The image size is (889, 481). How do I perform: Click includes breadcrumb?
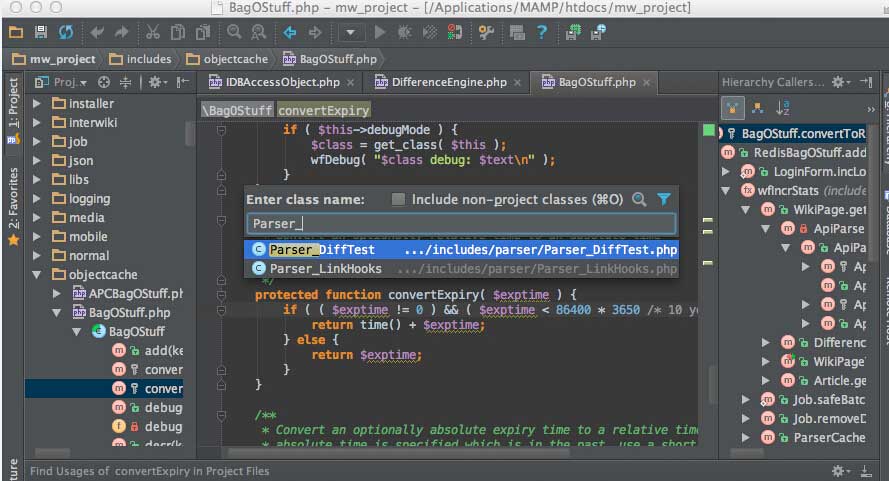(x=140, y=59)
